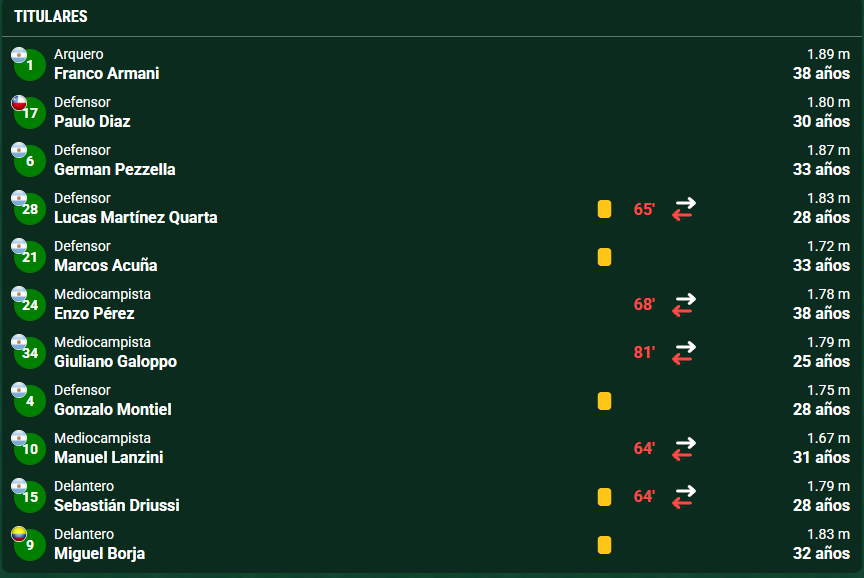Open German Pezzella's player name
The width and height of the screenshot is (864, 578).
click(115, 169)
